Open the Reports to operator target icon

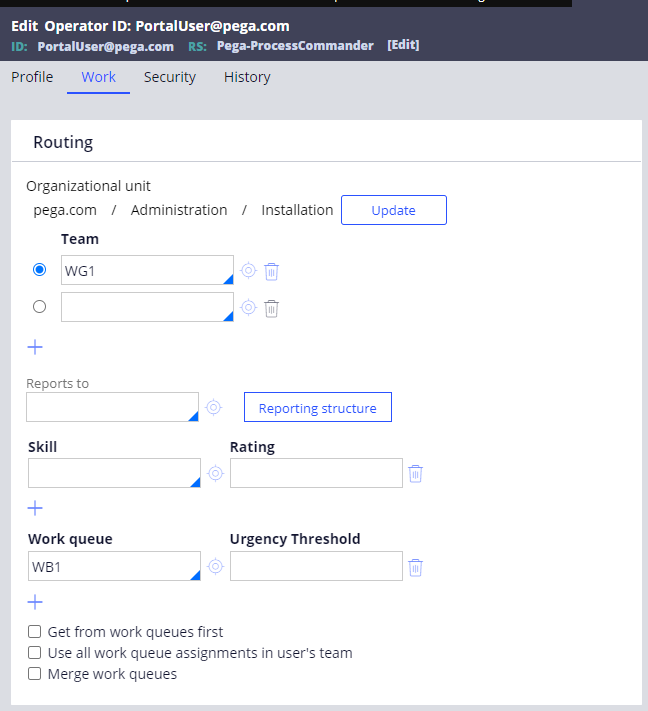(x=214, y=407)
